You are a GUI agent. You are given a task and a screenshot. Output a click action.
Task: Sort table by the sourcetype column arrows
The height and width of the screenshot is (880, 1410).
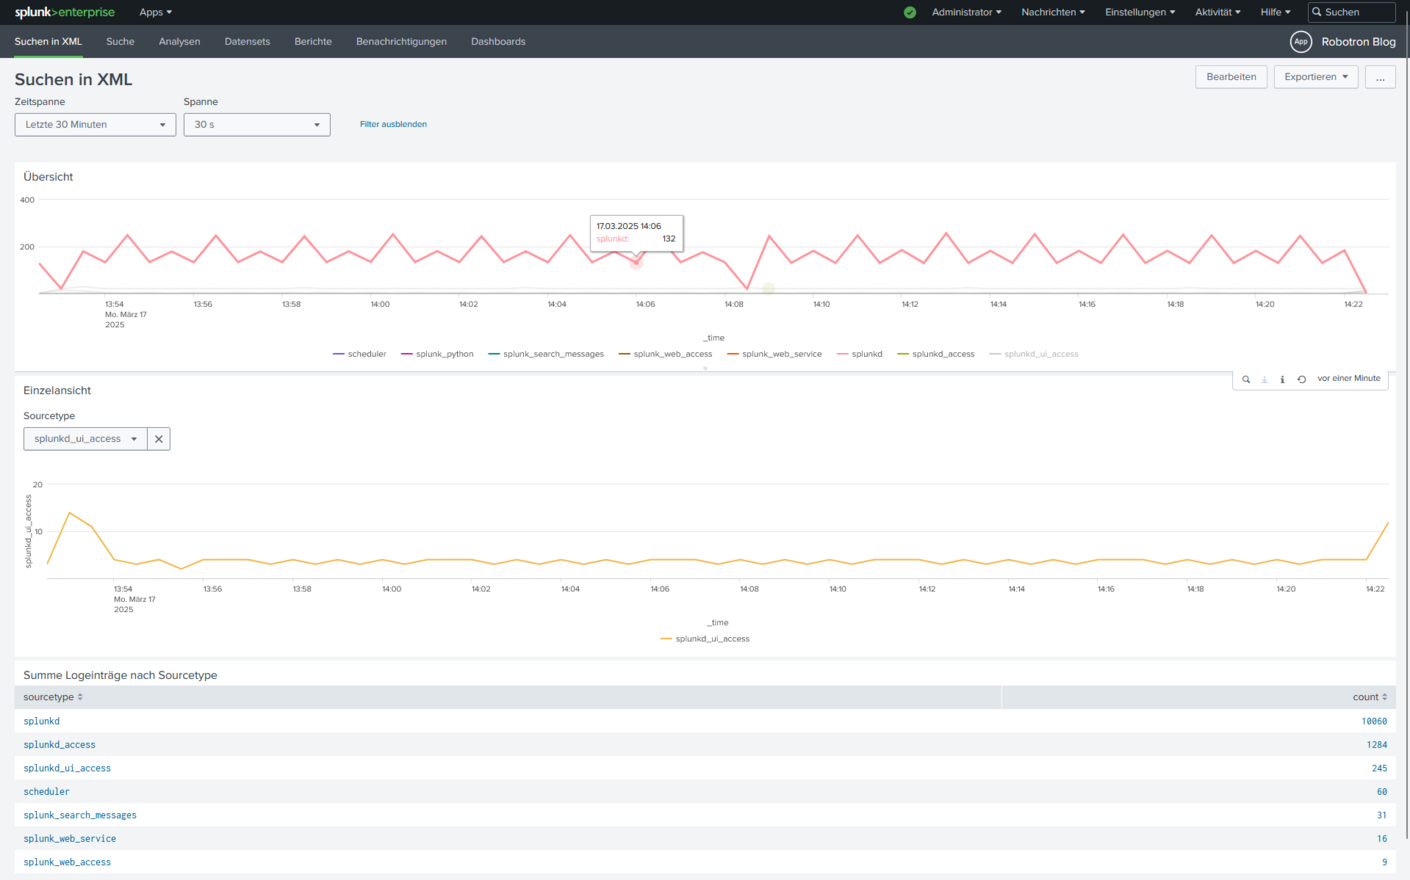pos(80,697)
